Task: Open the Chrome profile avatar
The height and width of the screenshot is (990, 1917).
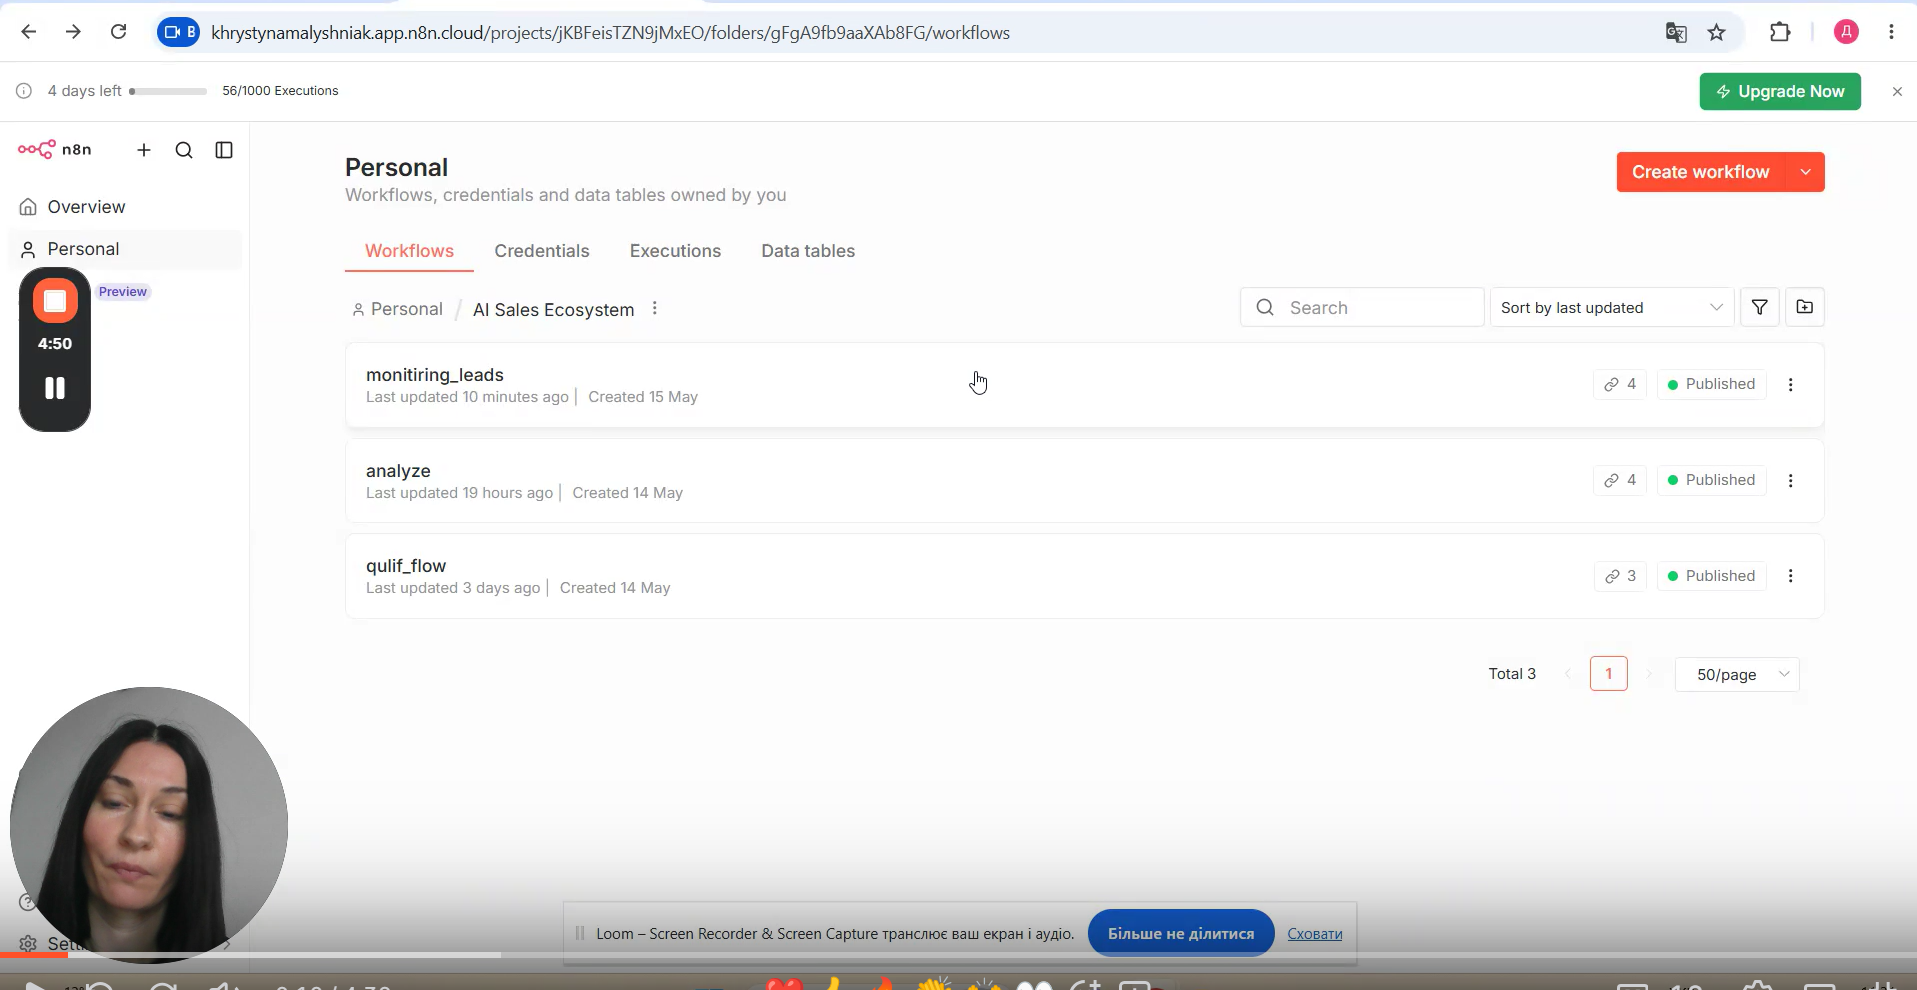Action: point(1846,32)
